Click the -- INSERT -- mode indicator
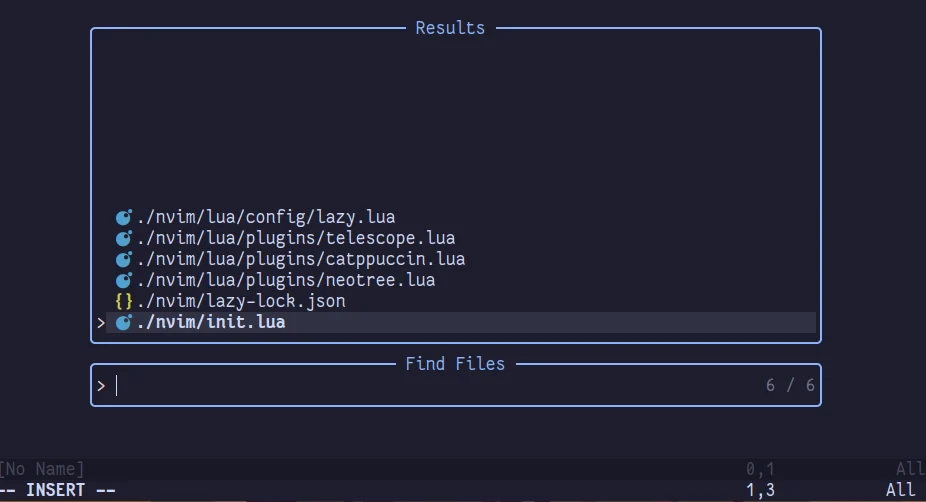Screen dimensions: 926x502 [58, 490]
